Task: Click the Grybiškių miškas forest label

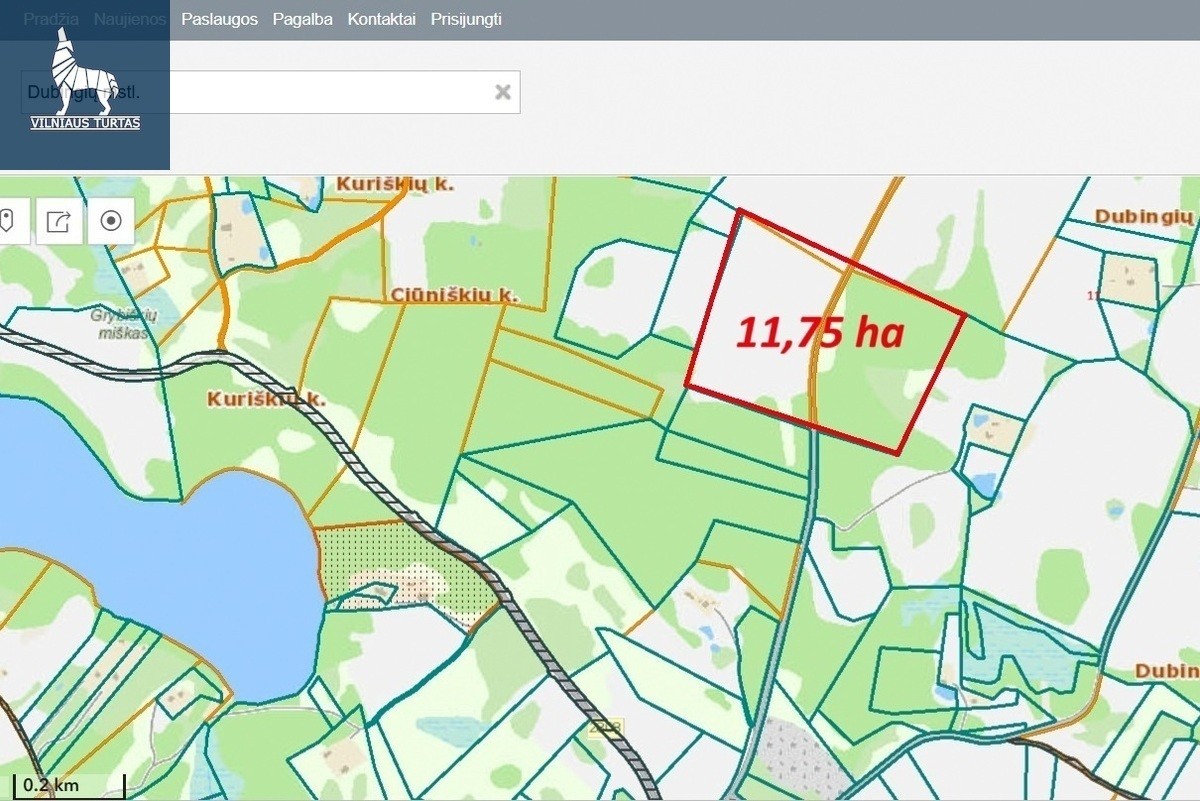Action: (x=119, y=322)
